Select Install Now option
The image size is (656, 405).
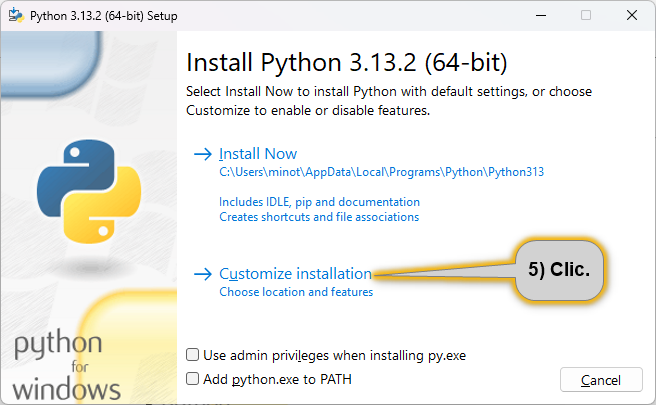(258, 154)
